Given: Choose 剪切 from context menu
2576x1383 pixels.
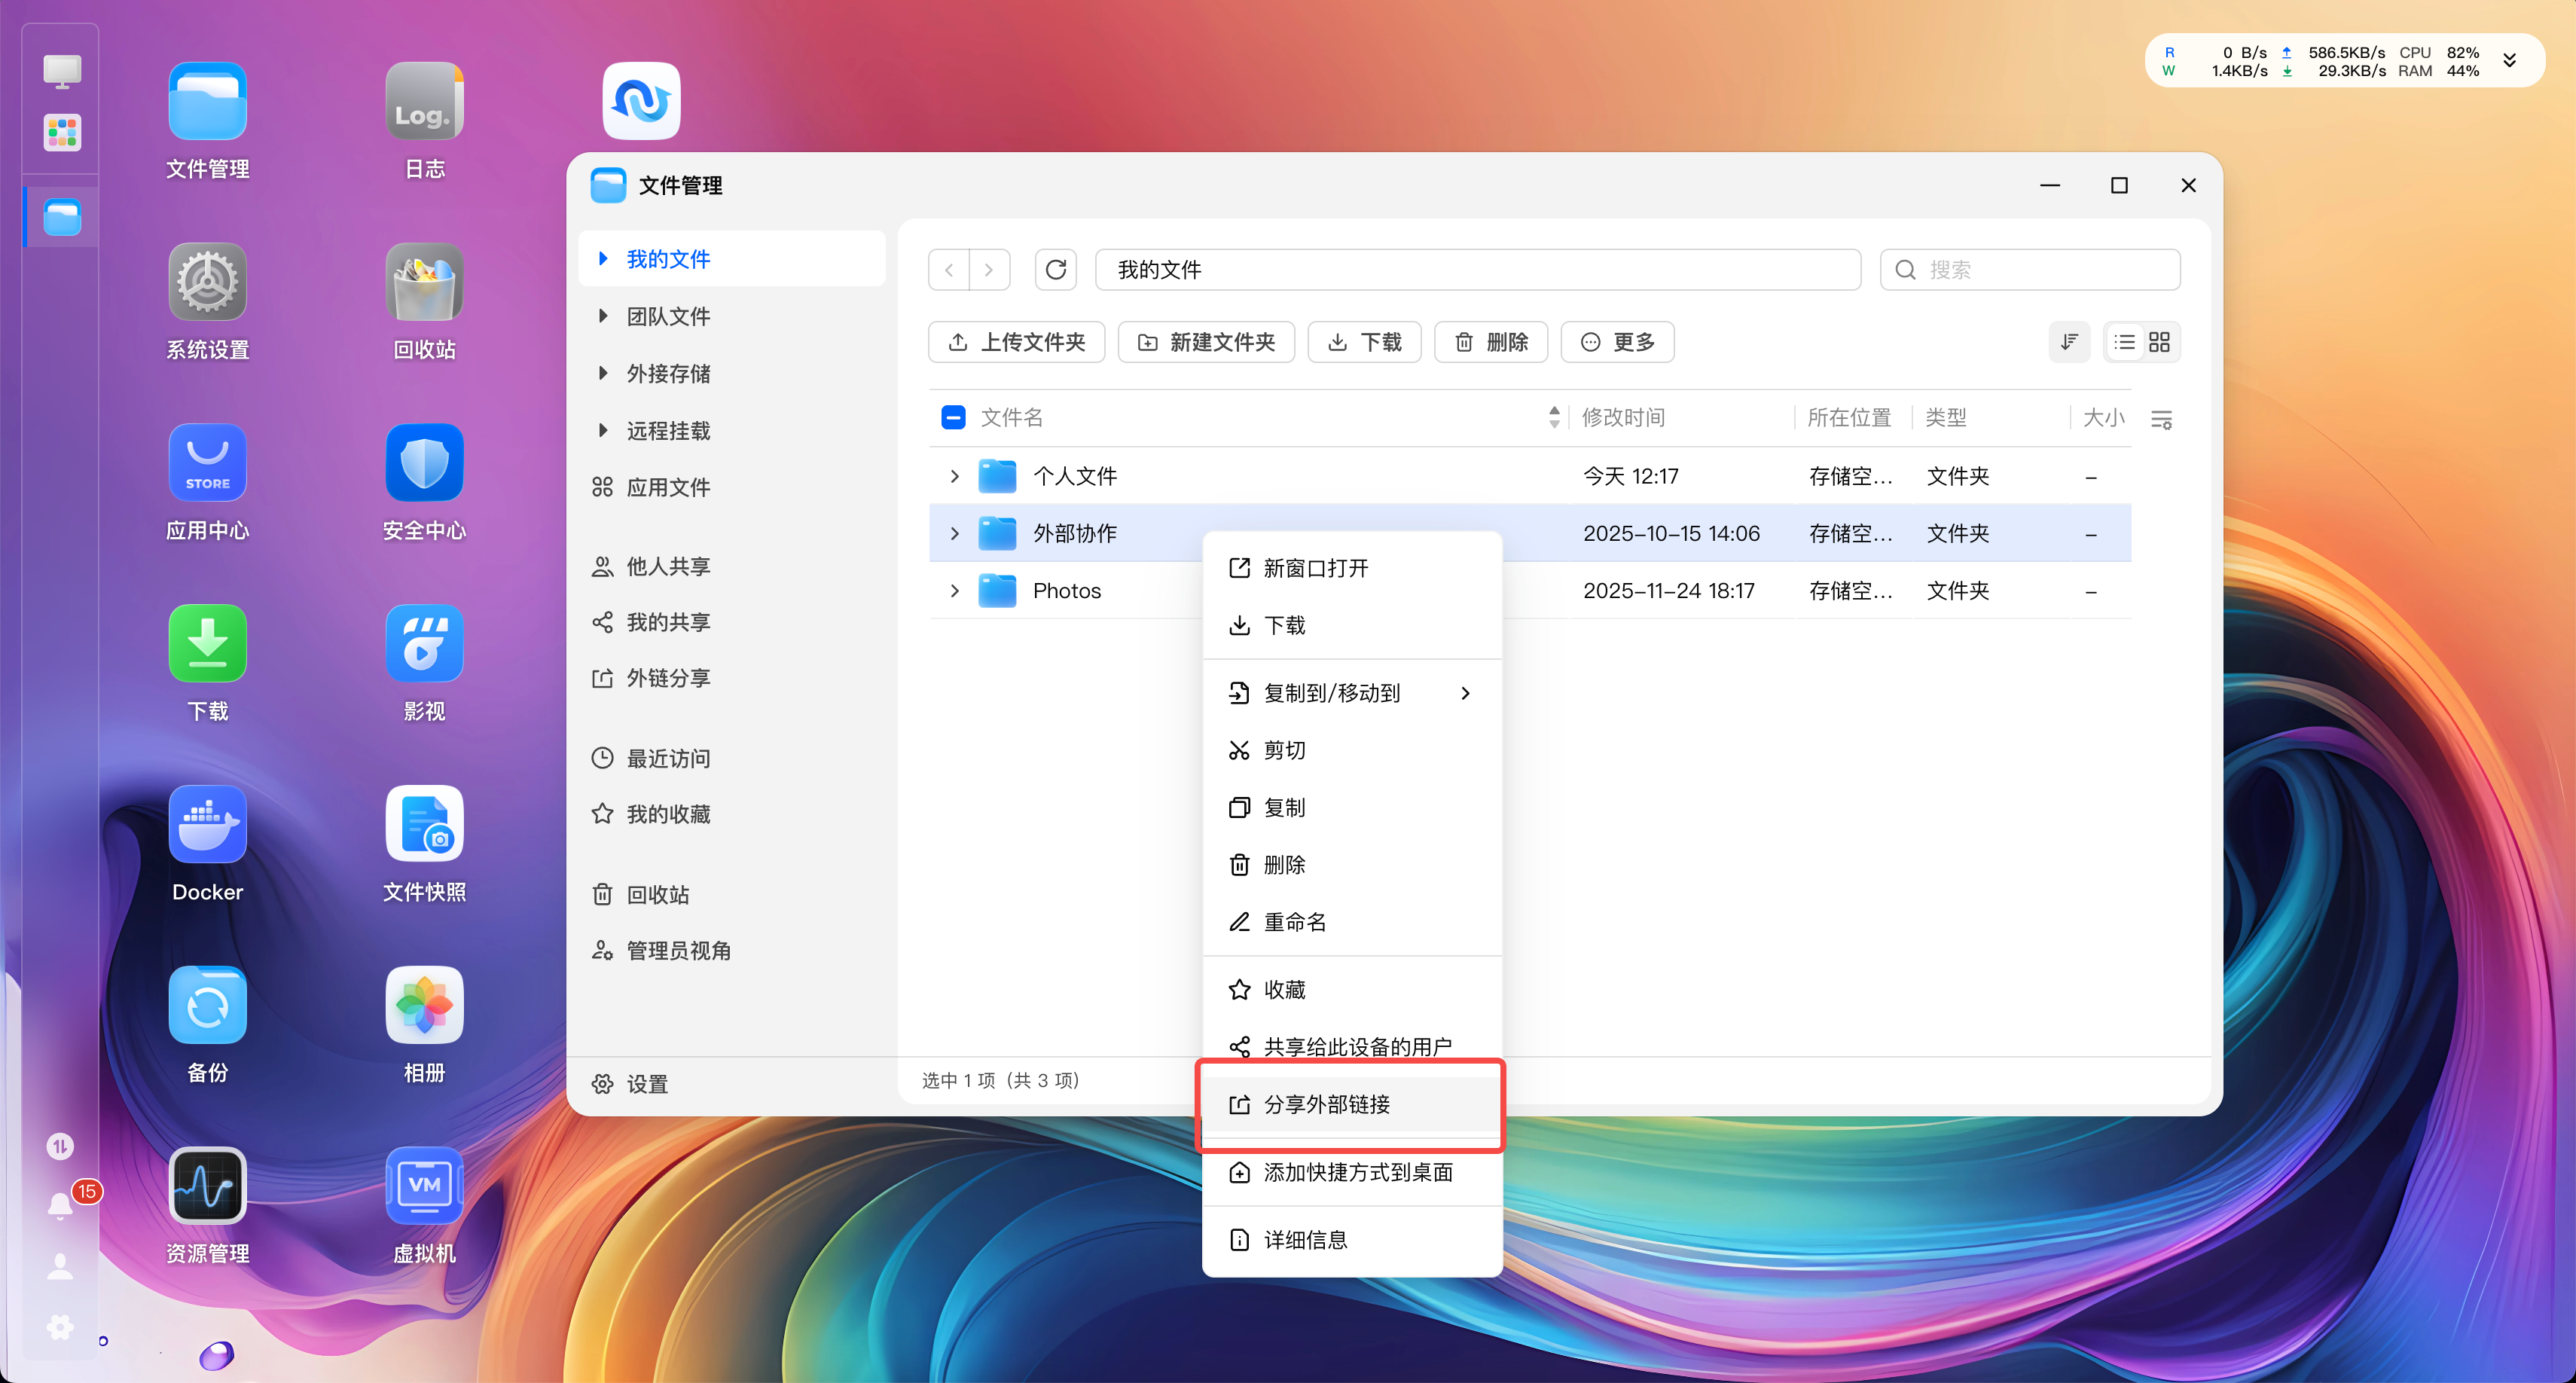Looking at the screenshot, I should tap(1352, 750).
